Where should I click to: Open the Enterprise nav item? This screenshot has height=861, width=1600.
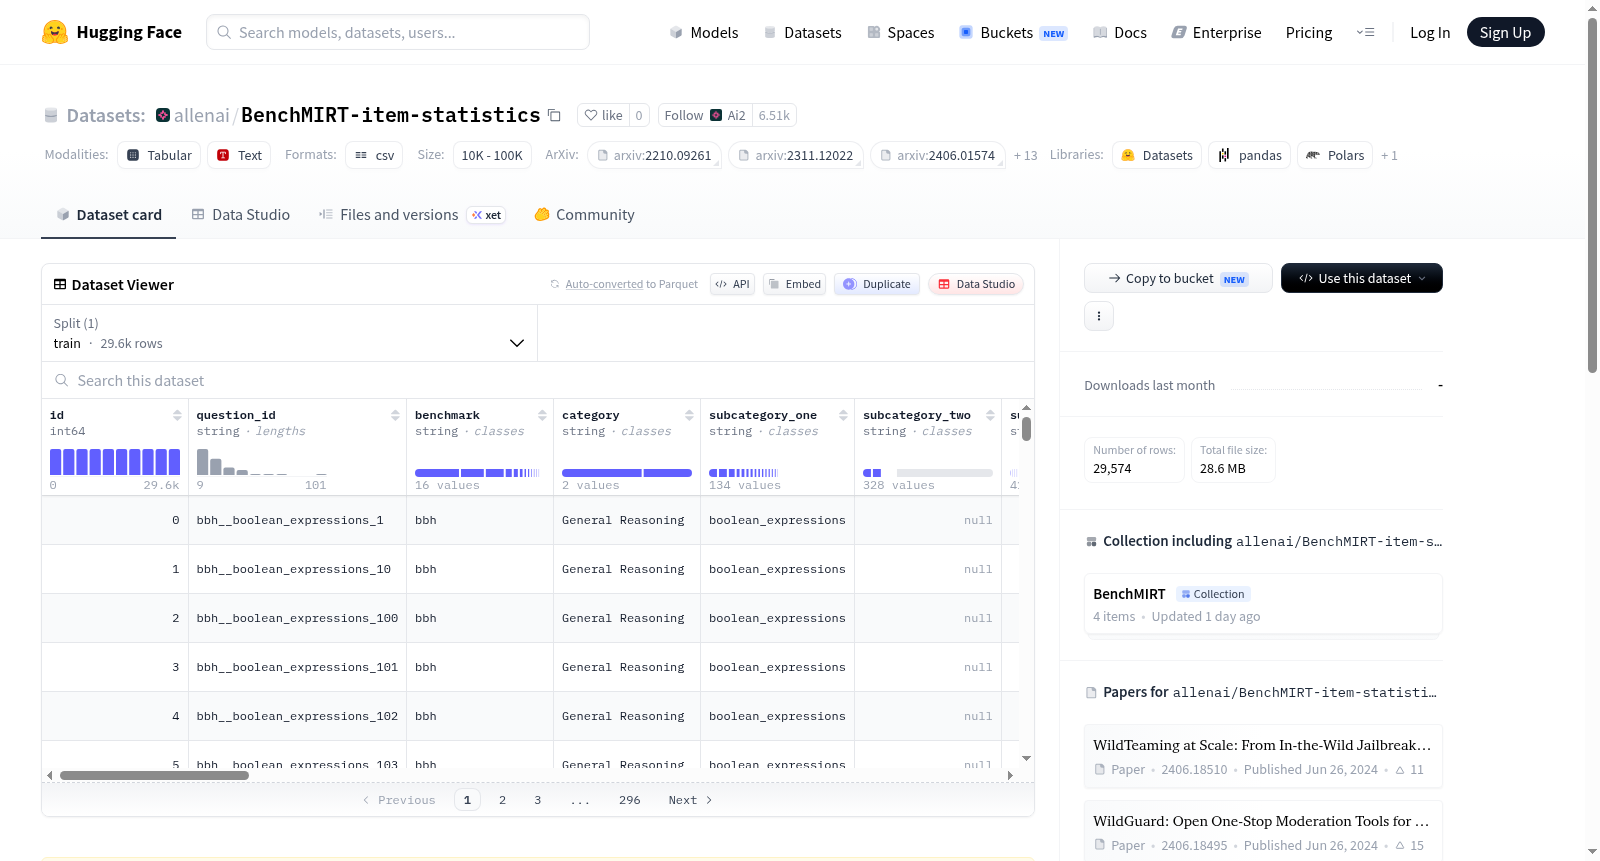[1216, 32]
